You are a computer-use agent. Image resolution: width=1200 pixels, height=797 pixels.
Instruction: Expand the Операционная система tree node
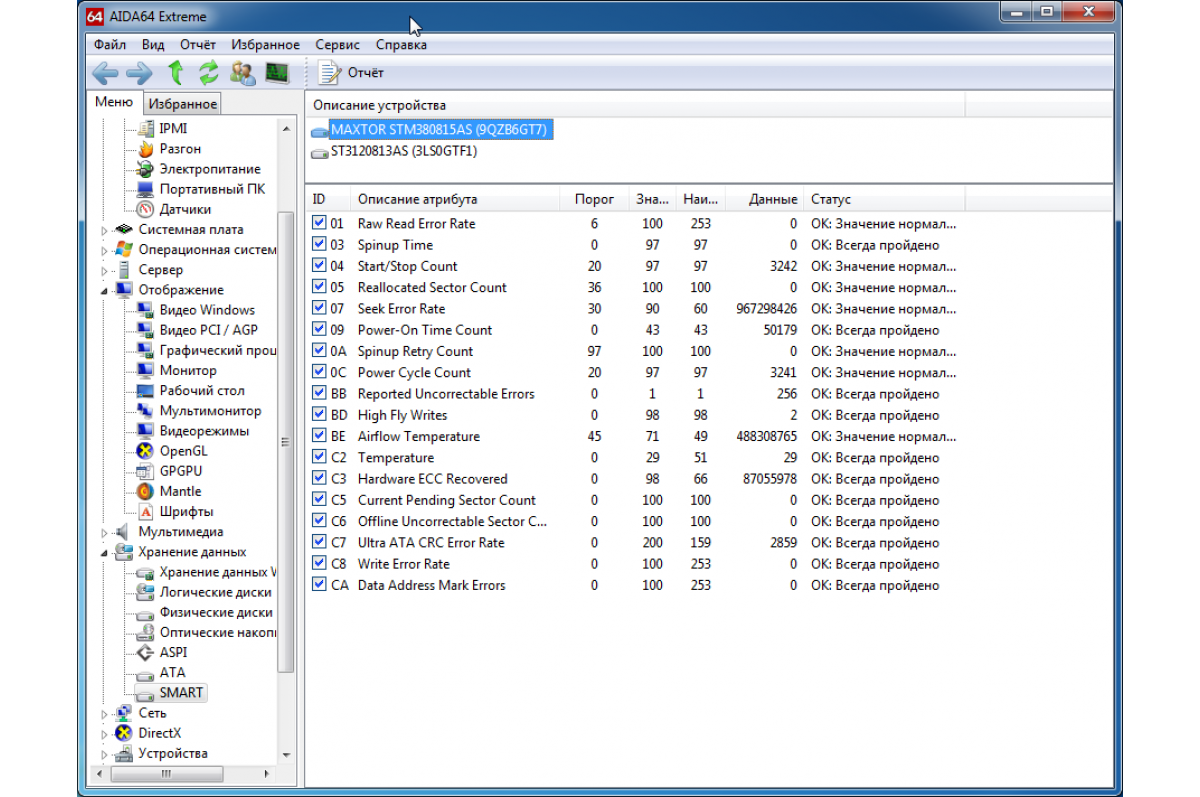[104, 250]
